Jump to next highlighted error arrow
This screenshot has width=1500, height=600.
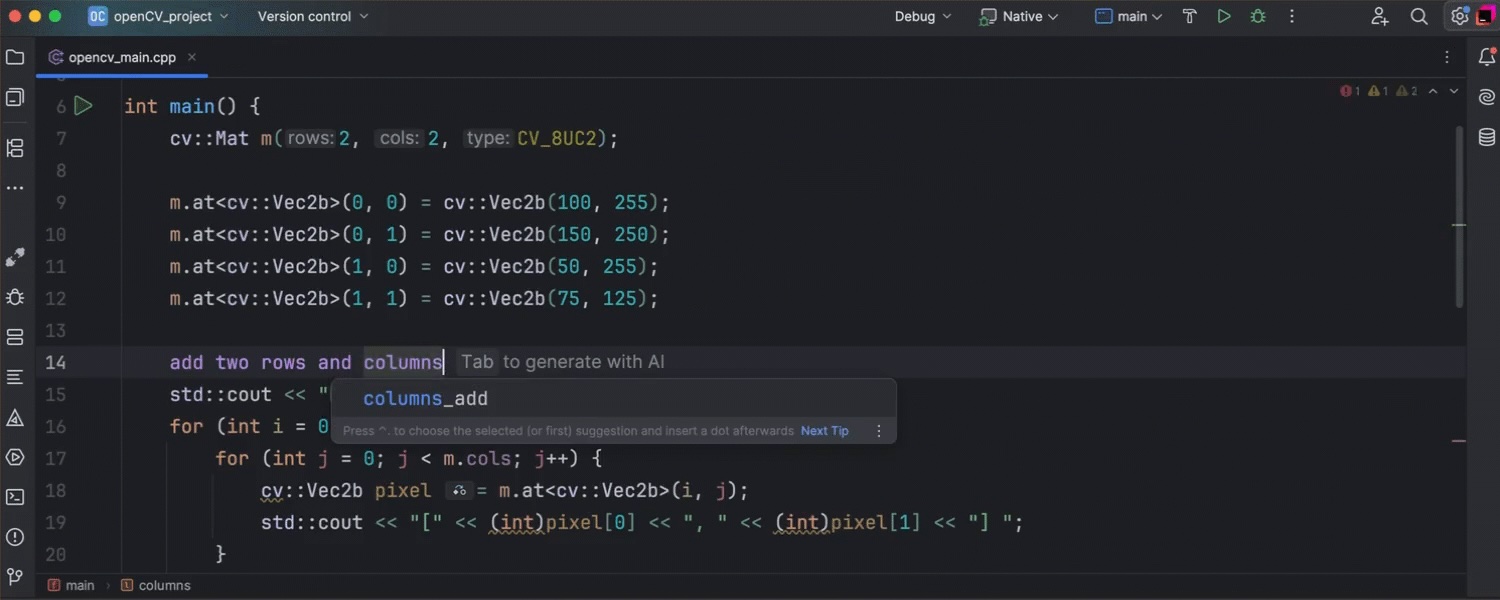(x=1454, y=91)
